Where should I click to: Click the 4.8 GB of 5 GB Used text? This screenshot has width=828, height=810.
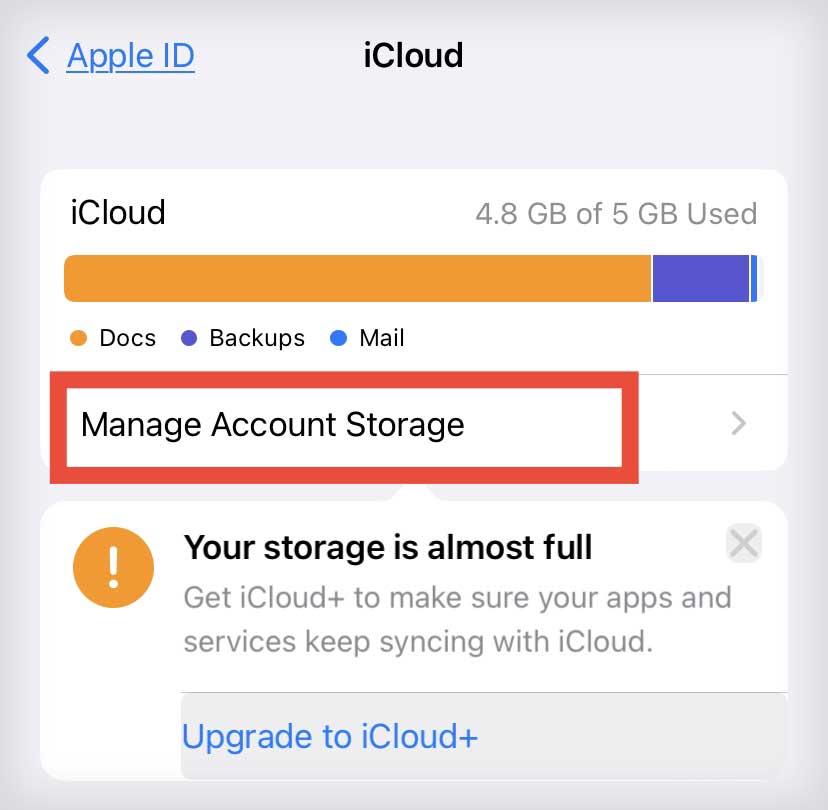point(615,213)
